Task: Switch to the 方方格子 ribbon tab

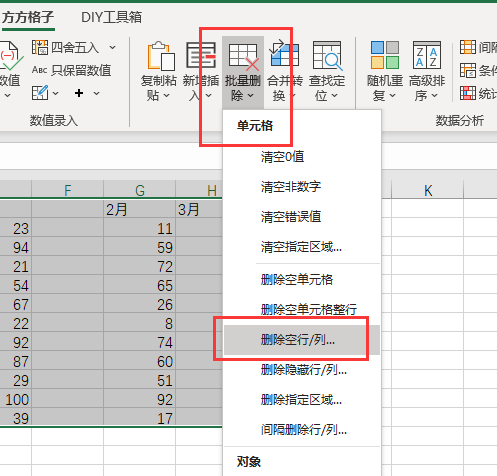Action: click(x=28, y=17)
